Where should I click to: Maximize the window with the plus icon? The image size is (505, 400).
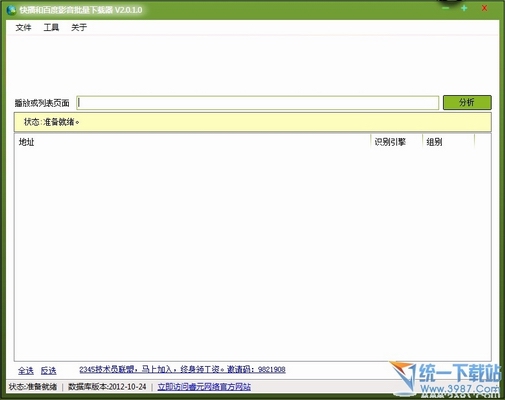[x=464, y=8]
